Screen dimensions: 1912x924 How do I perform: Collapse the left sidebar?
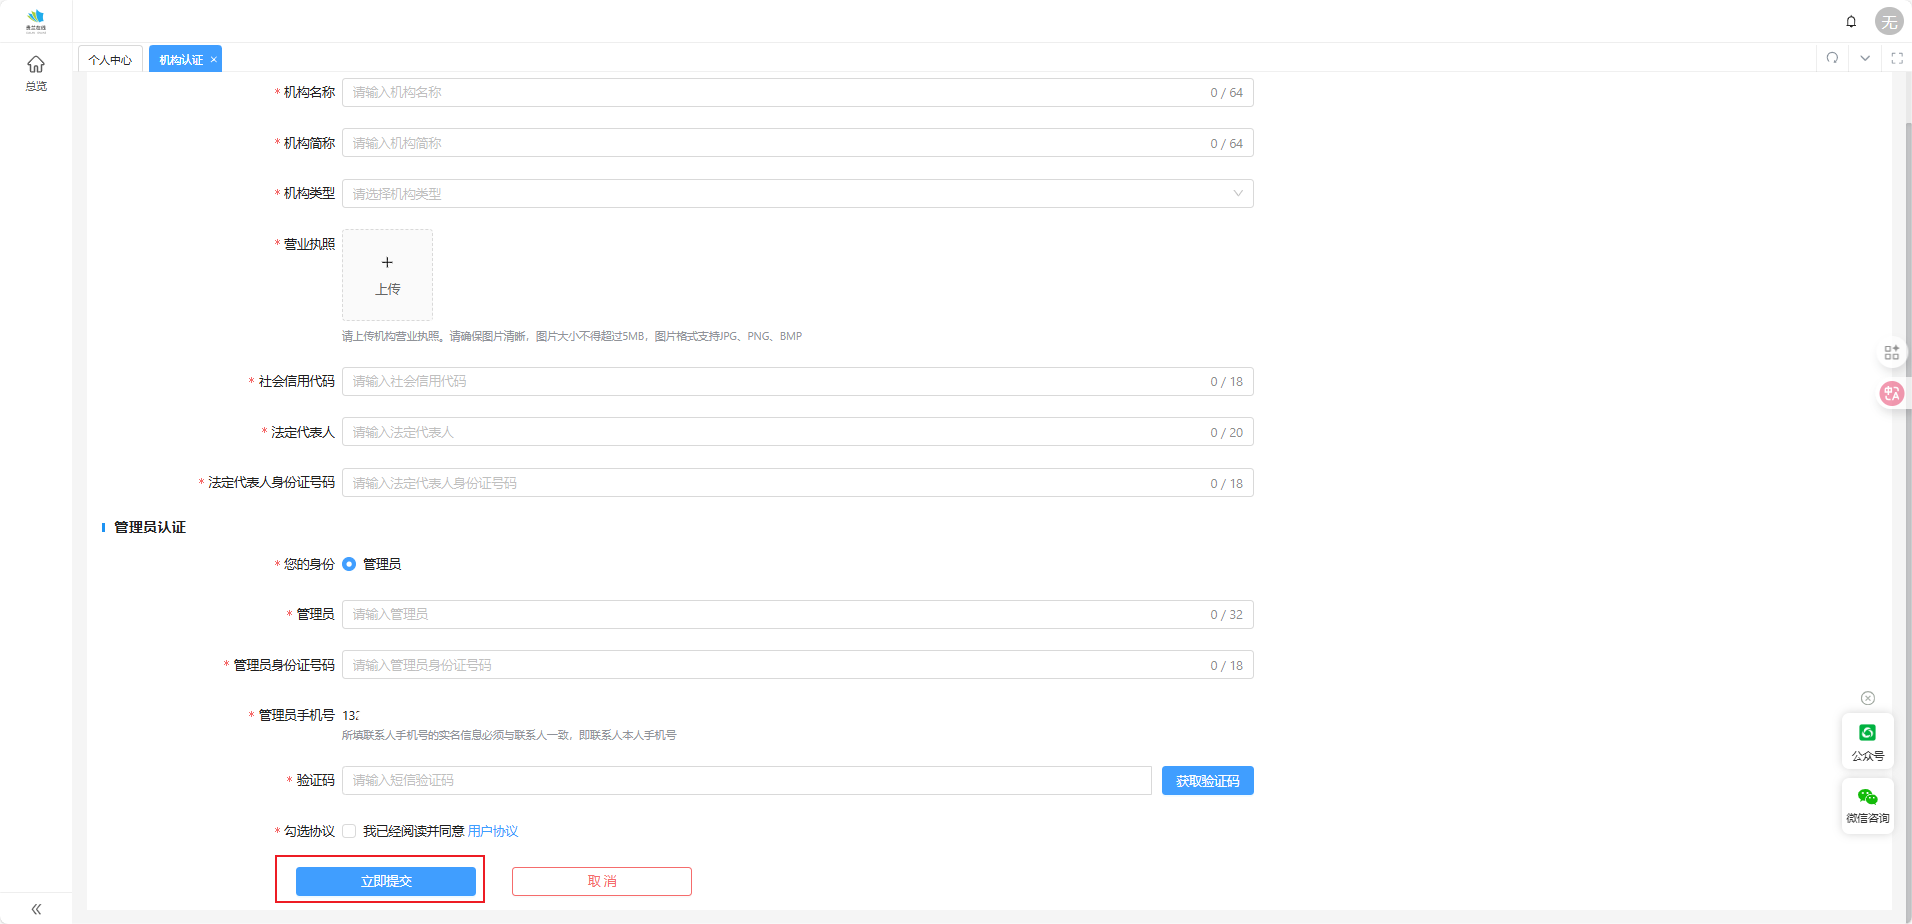coord(36,909)
